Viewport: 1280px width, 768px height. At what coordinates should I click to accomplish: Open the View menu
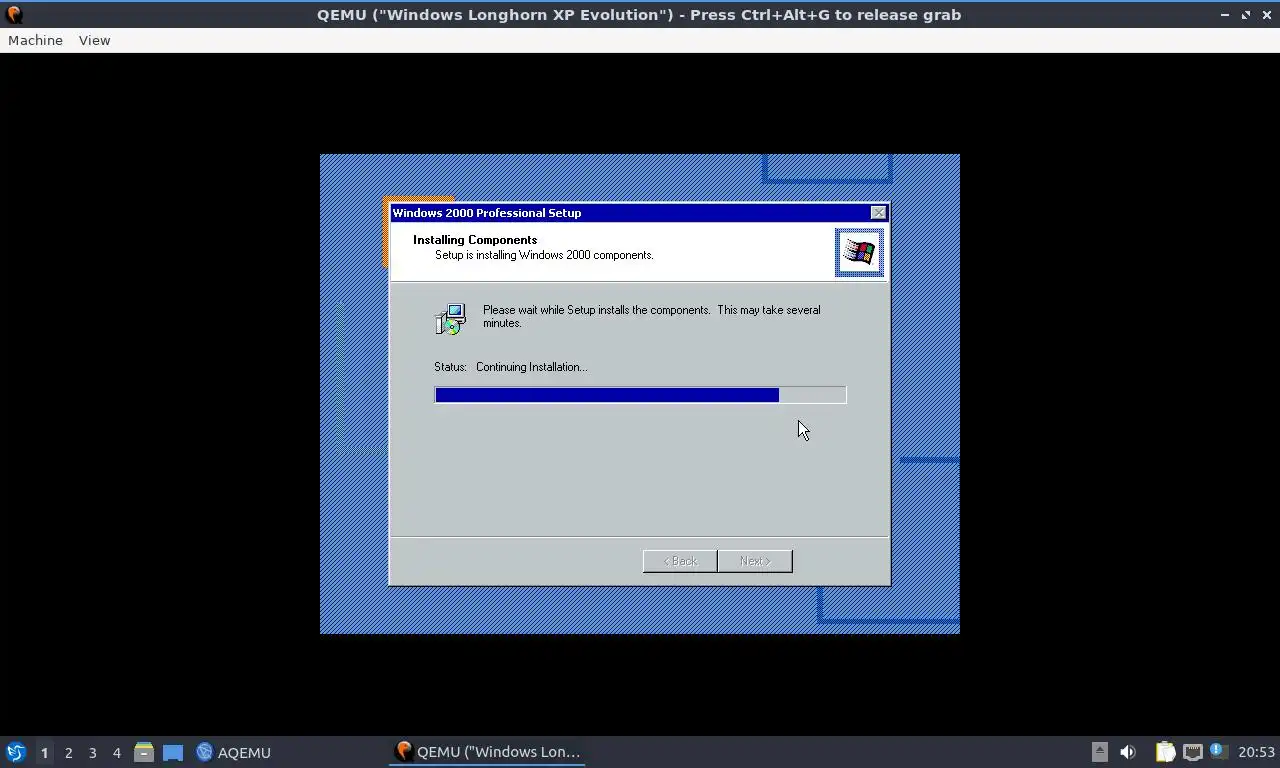click(x=94, y=40)
